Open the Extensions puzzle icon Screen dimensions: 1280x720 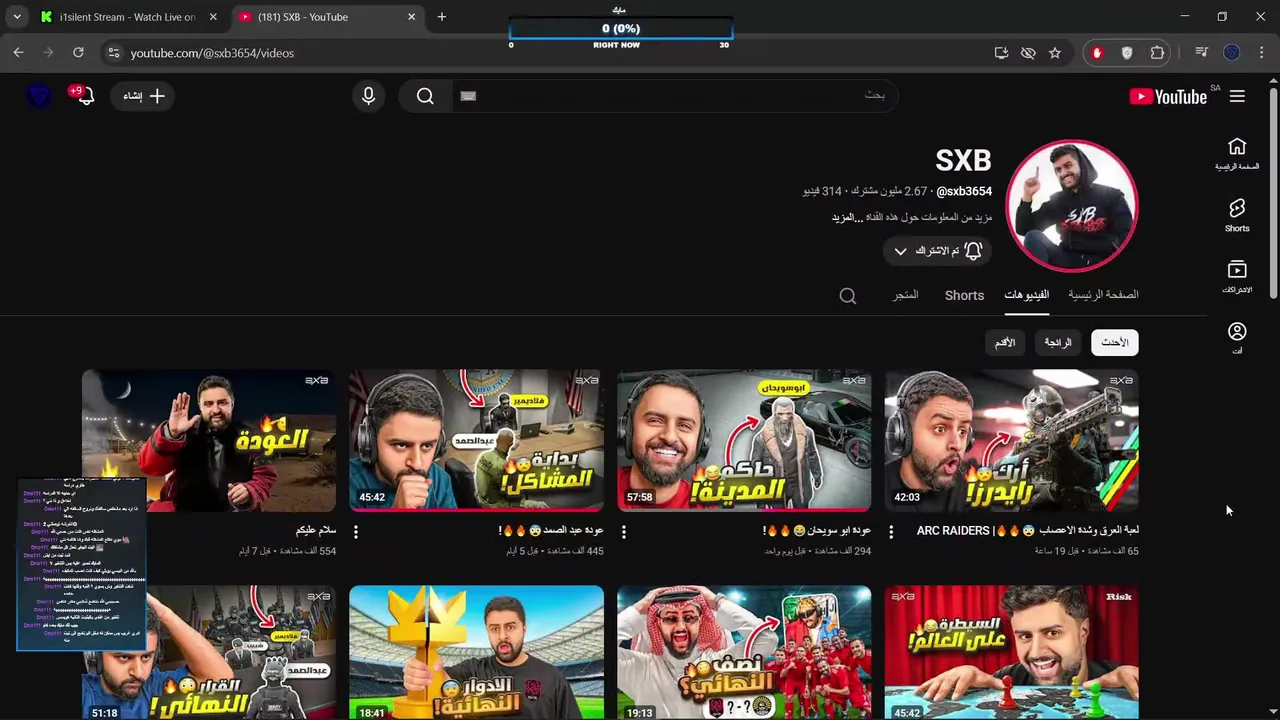coord(1158,53)
